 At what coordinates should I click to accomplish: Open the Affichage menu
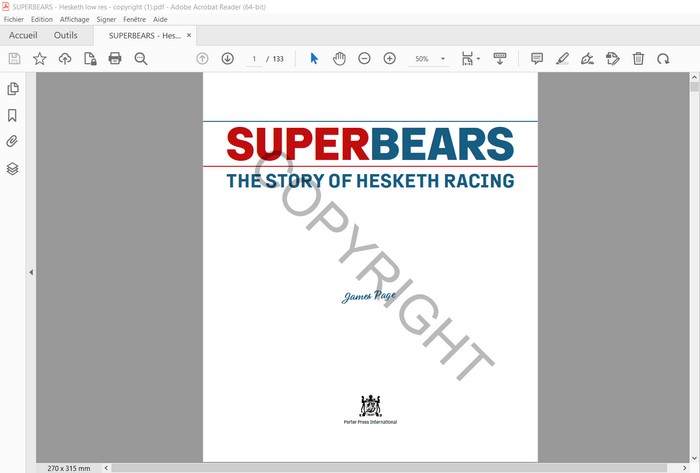click(x=75, y=20)
